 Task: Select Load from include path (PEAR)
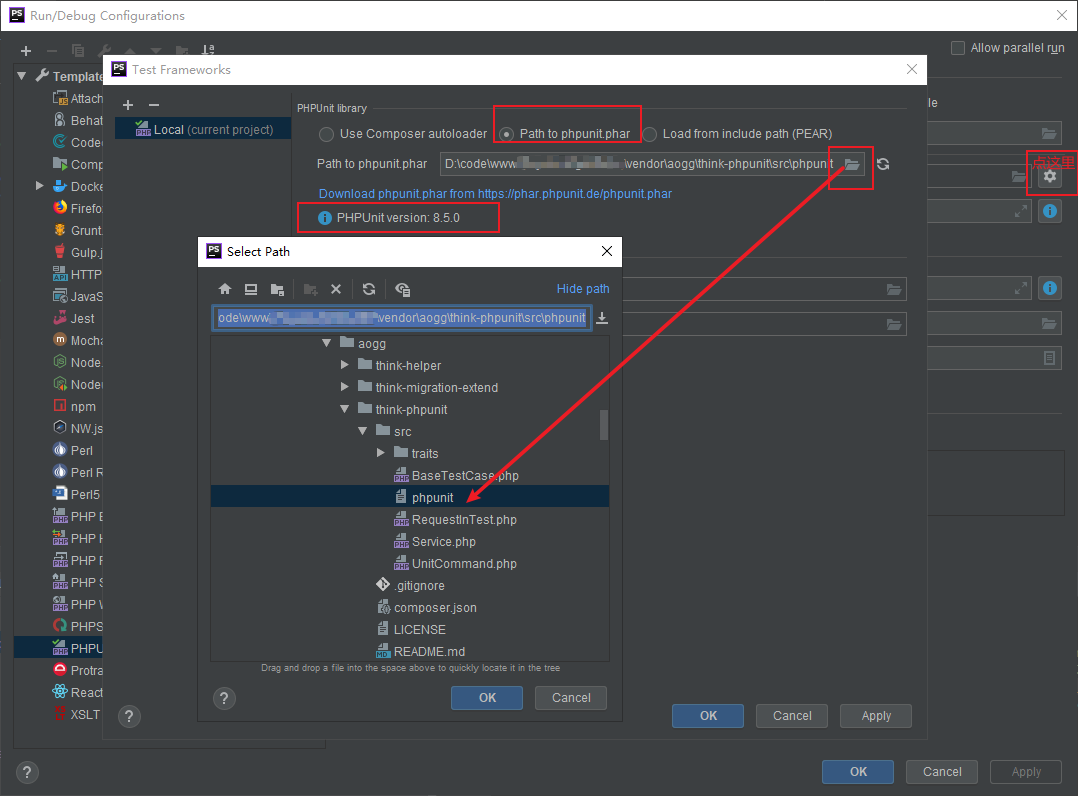650,134
